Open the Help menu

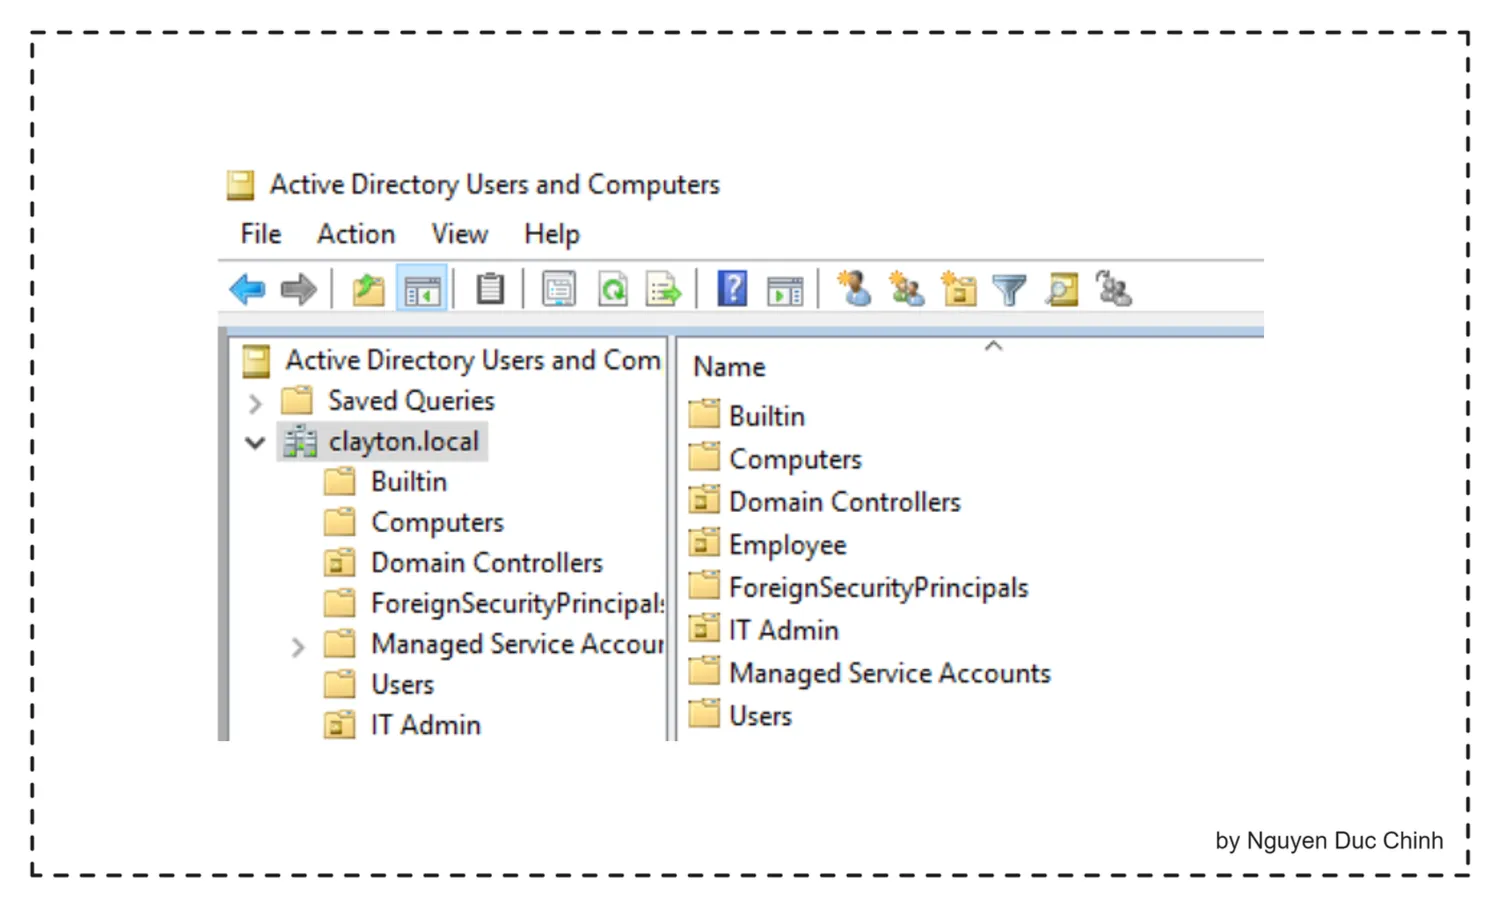coord(552,234)
